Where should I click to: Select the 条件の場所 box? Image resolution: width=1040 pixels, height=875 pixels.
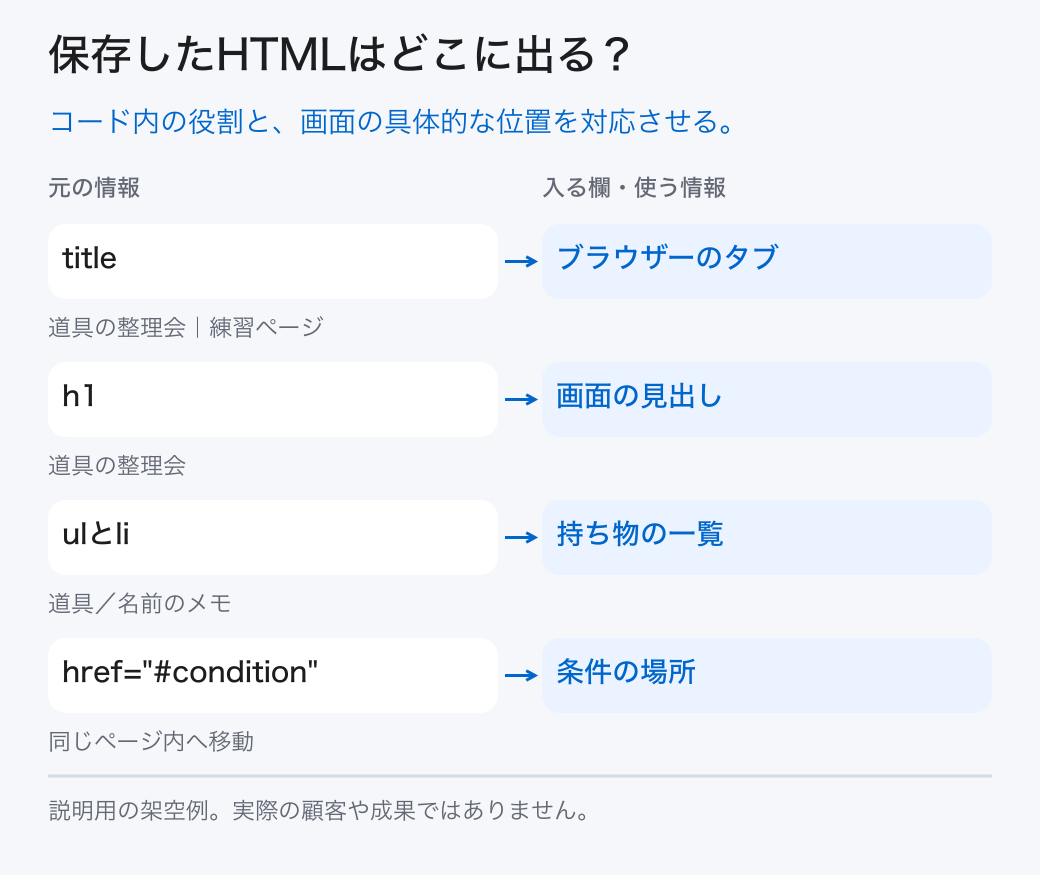point(767,675)
